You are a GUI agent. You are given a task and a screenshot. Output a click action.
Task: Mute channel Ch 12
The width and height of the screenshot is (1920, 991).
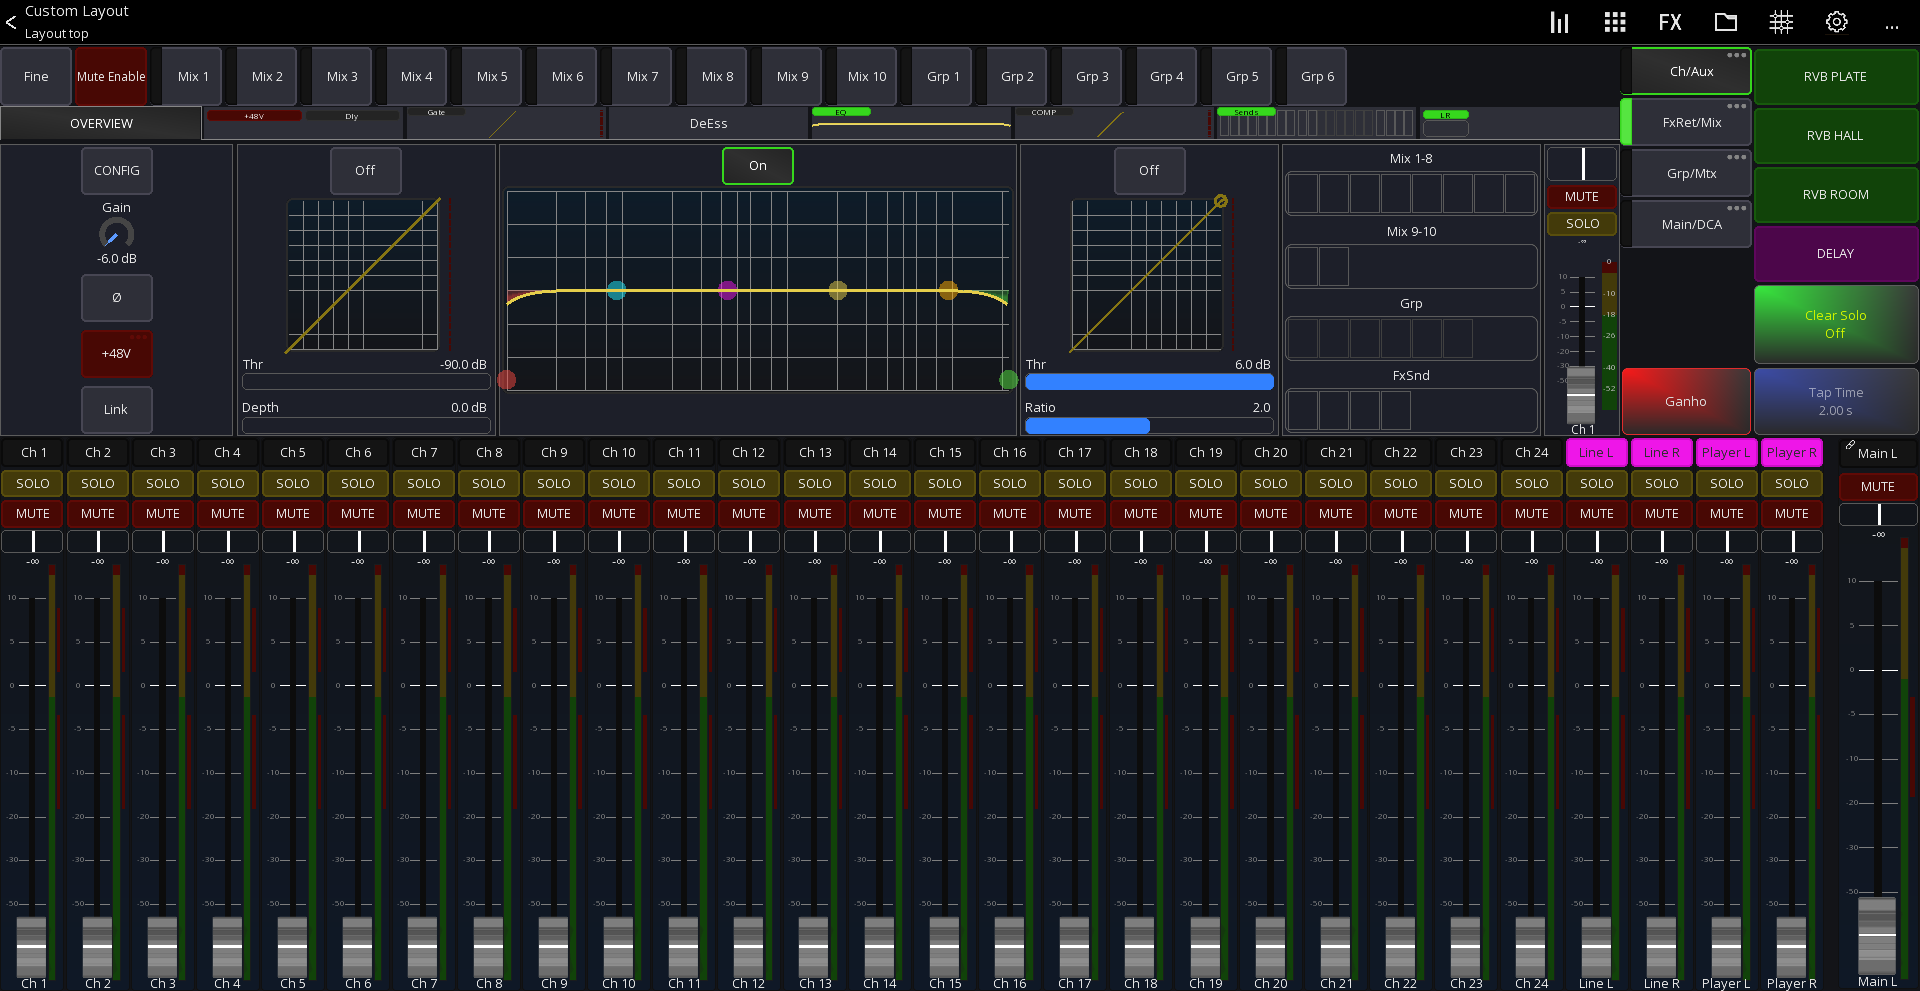749,513
